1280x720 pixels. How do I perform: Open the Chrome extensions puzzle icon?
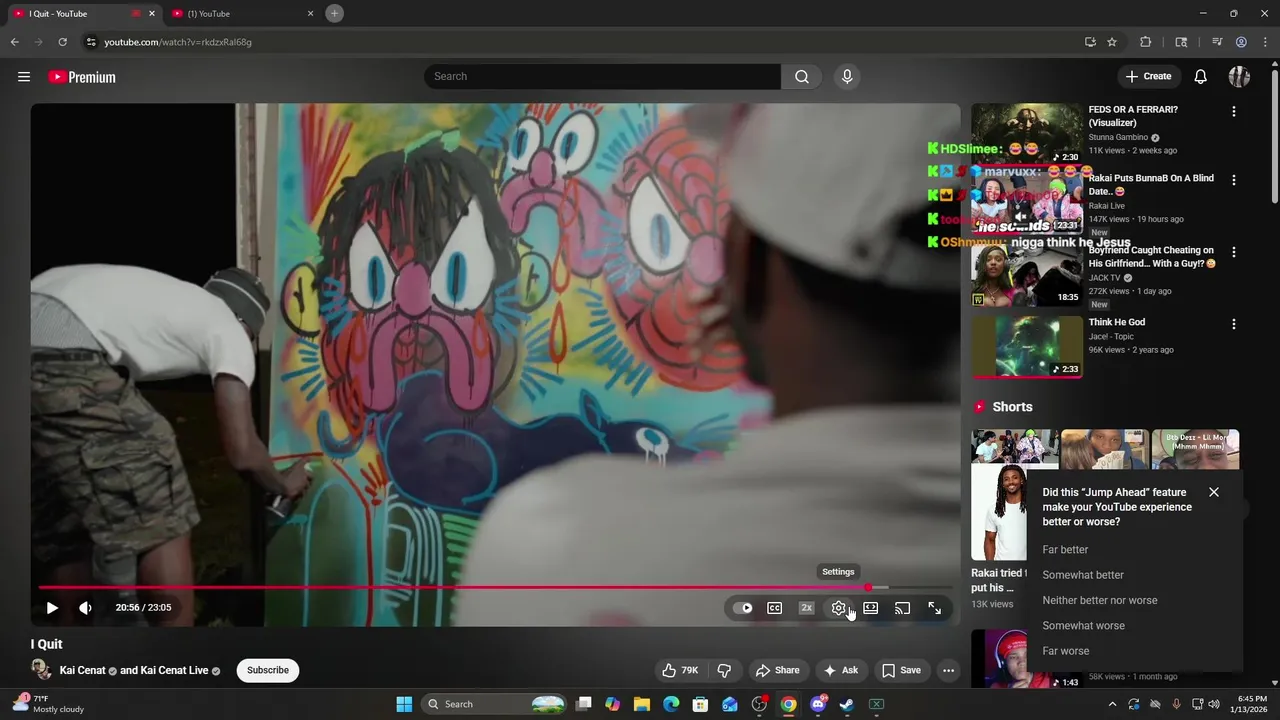tap(1146, 42)
